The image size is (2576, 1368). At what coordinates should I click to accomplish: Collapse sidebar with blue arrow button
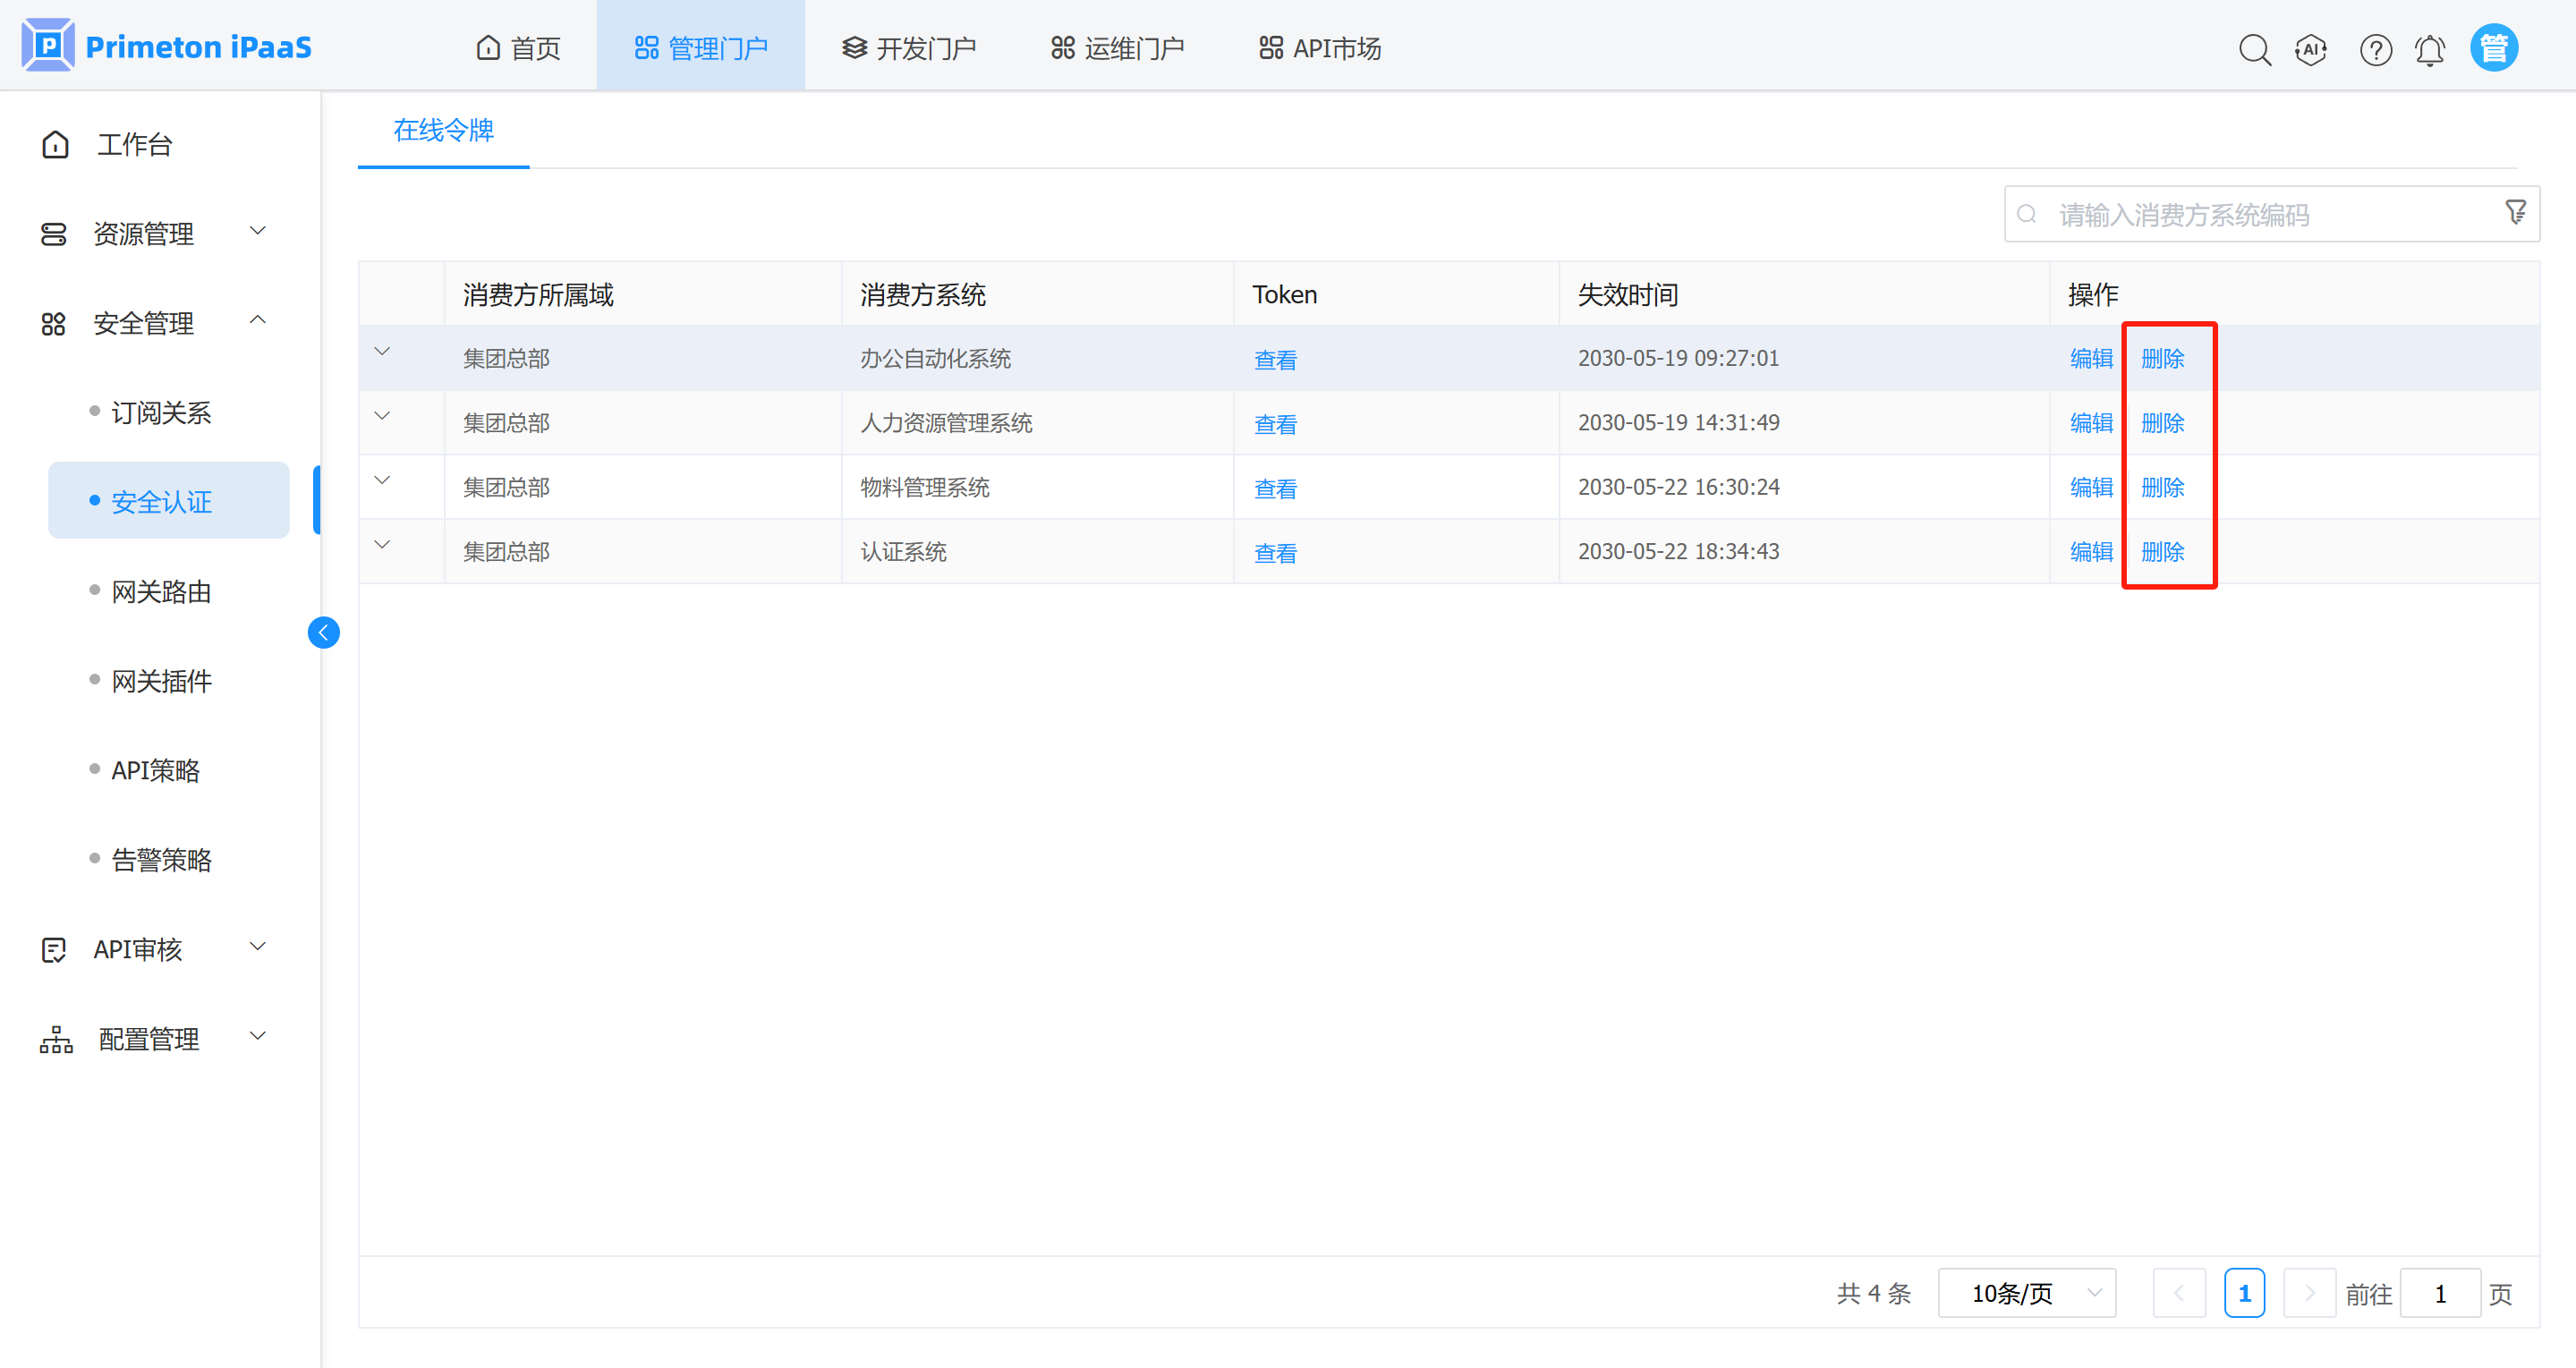tap(323, 632)
